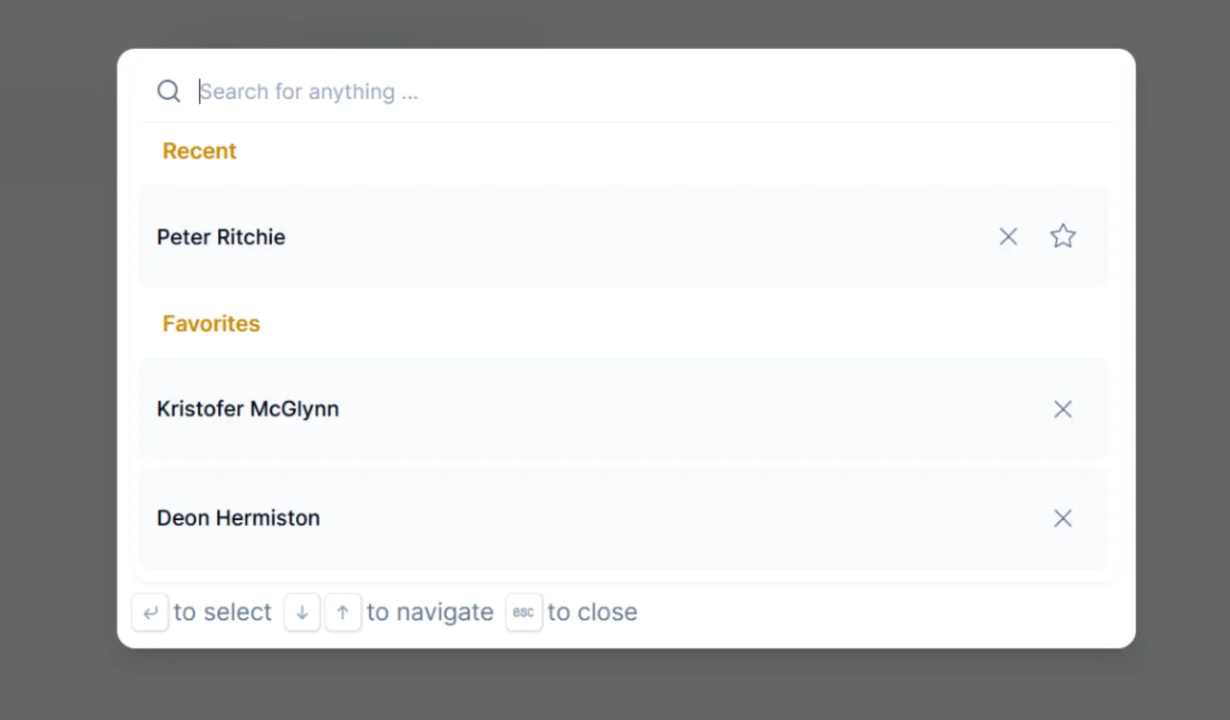Screen dimensions: 1230x720
Task: Select the Recent section header
Action: (x=199, y=151)
